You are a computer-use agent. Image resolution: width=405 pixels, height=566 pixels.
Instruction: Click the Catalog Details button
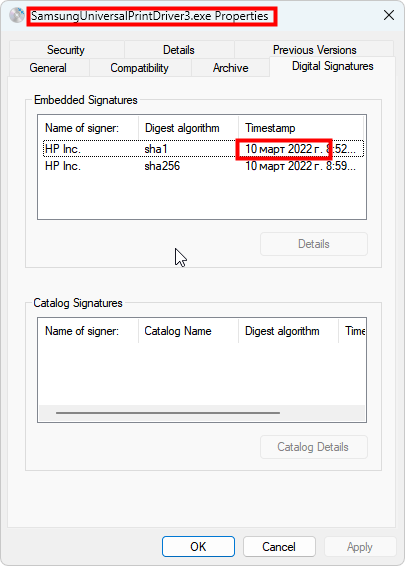314,447
